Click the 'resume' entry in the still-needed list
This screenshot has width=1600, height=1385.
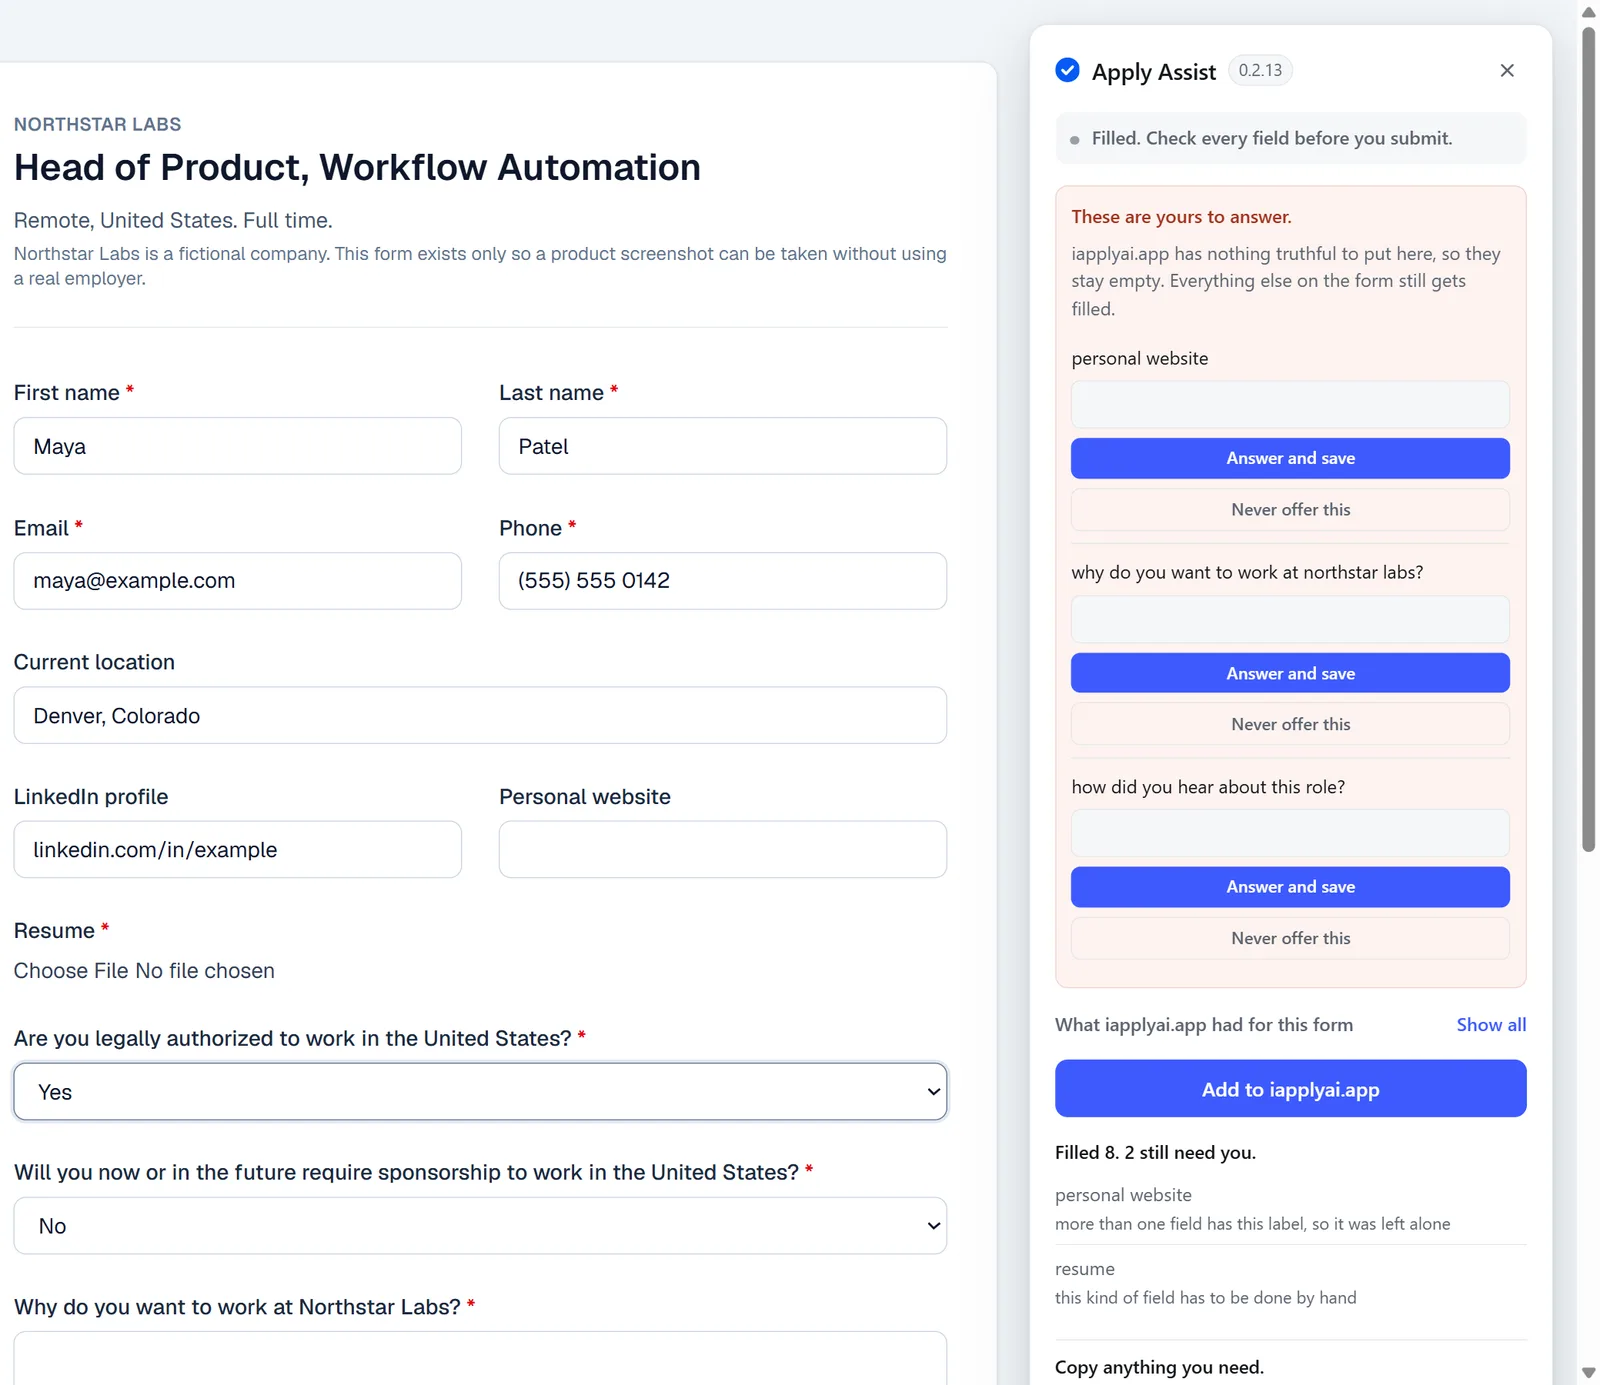pyautogui.click(x=1085, y=1269)
